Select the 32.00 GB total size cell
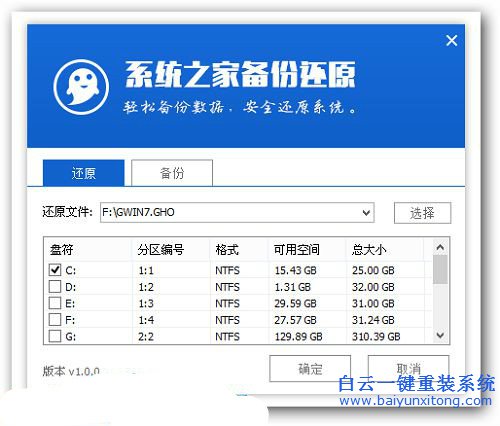Viewport: 500px width, 426px height. [373, 287]
